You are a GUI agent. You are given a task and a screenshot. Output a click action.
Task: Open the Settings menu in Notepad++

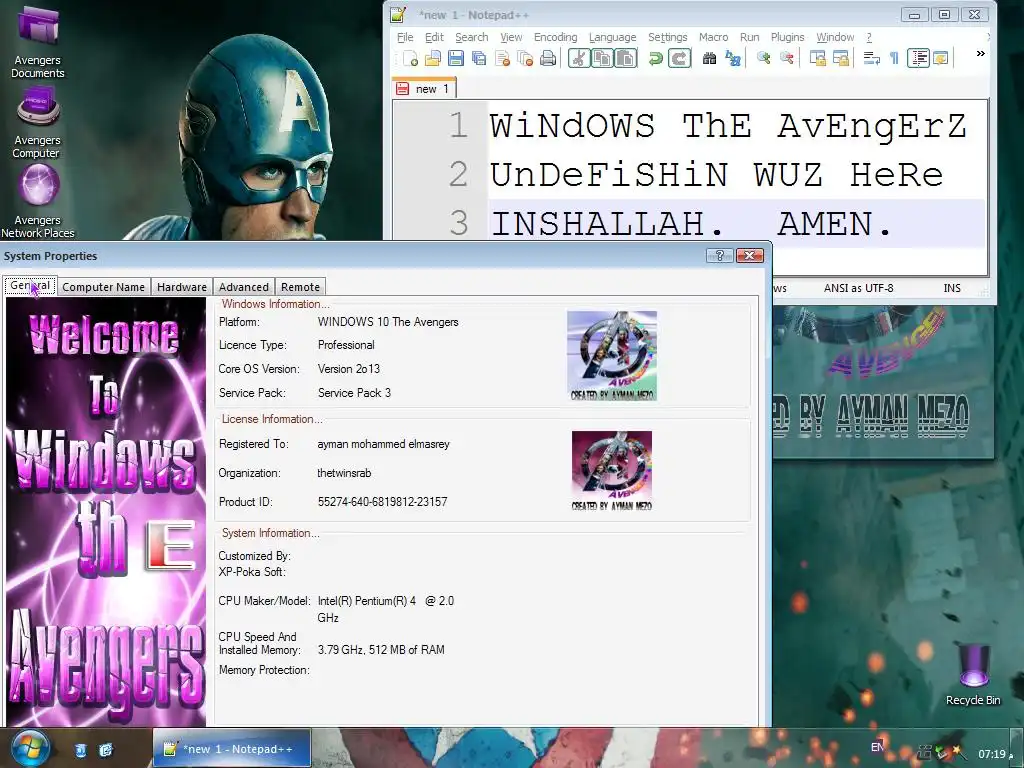coord(667,37)
